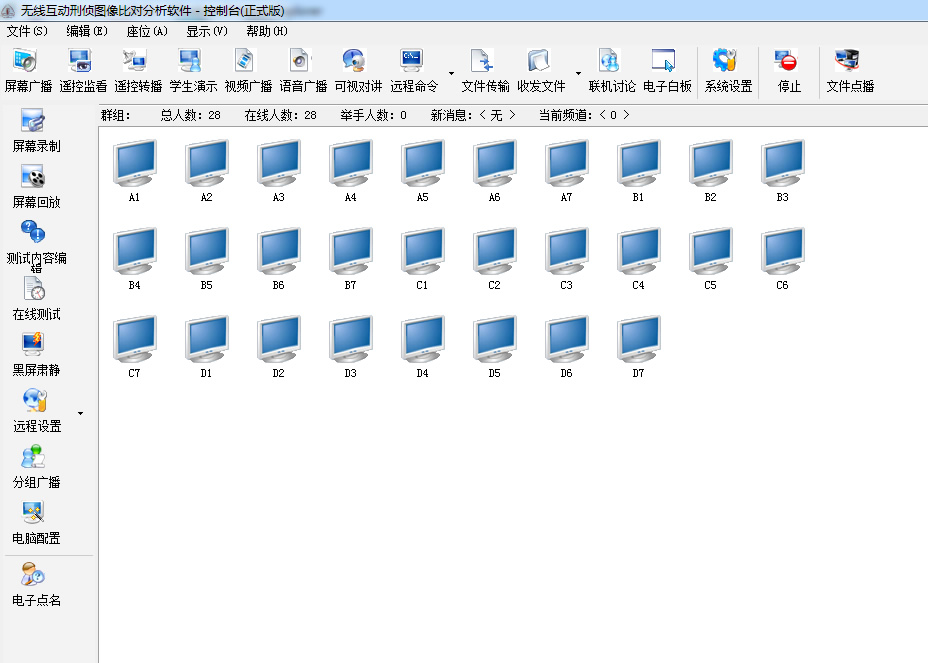This screenshot has height=663, width=928.
Task: Expand dropdown arrow next to 收发文件
Action: [x=578, y=73]
